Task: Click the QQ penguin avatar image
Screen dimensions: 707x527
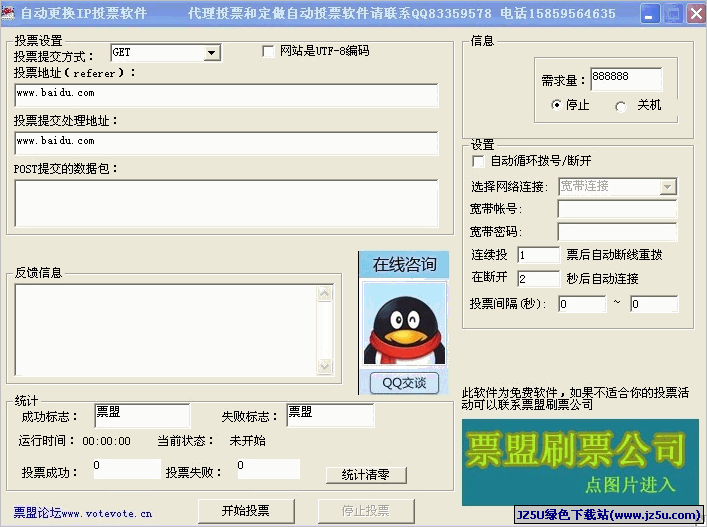Action: click(x=404, y=324)
